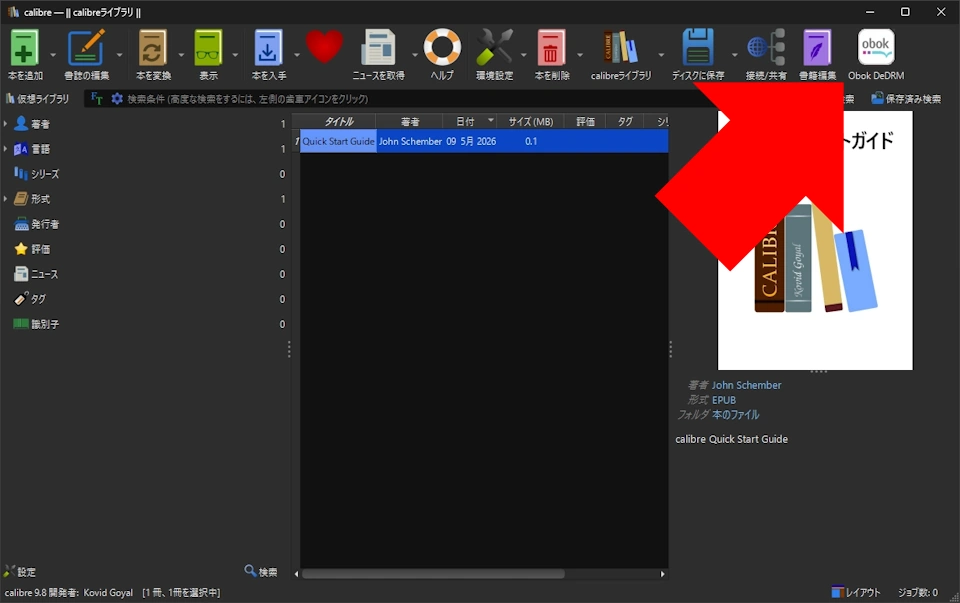960x603 pixels.
Task: Click the scroll left arrow of book list
Action: [296, 574]
